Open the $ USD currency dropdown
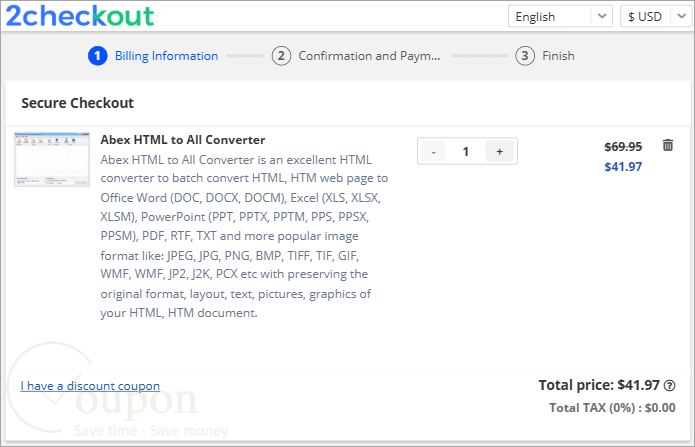Screen dimensions: 695x447 657,16
